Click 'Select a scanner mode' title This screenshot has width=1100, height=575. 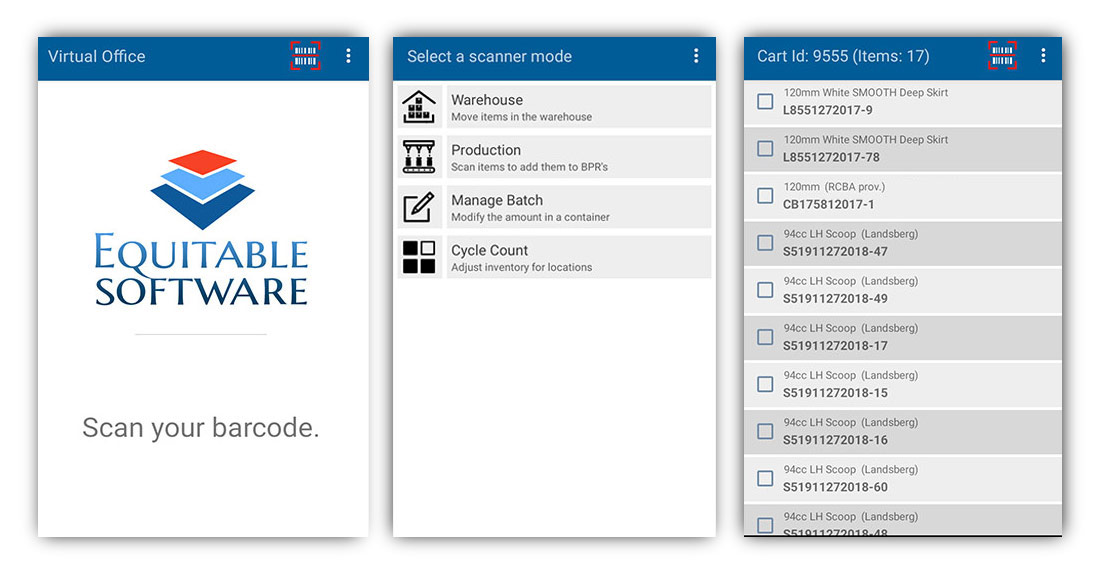[x=490, y=56]
